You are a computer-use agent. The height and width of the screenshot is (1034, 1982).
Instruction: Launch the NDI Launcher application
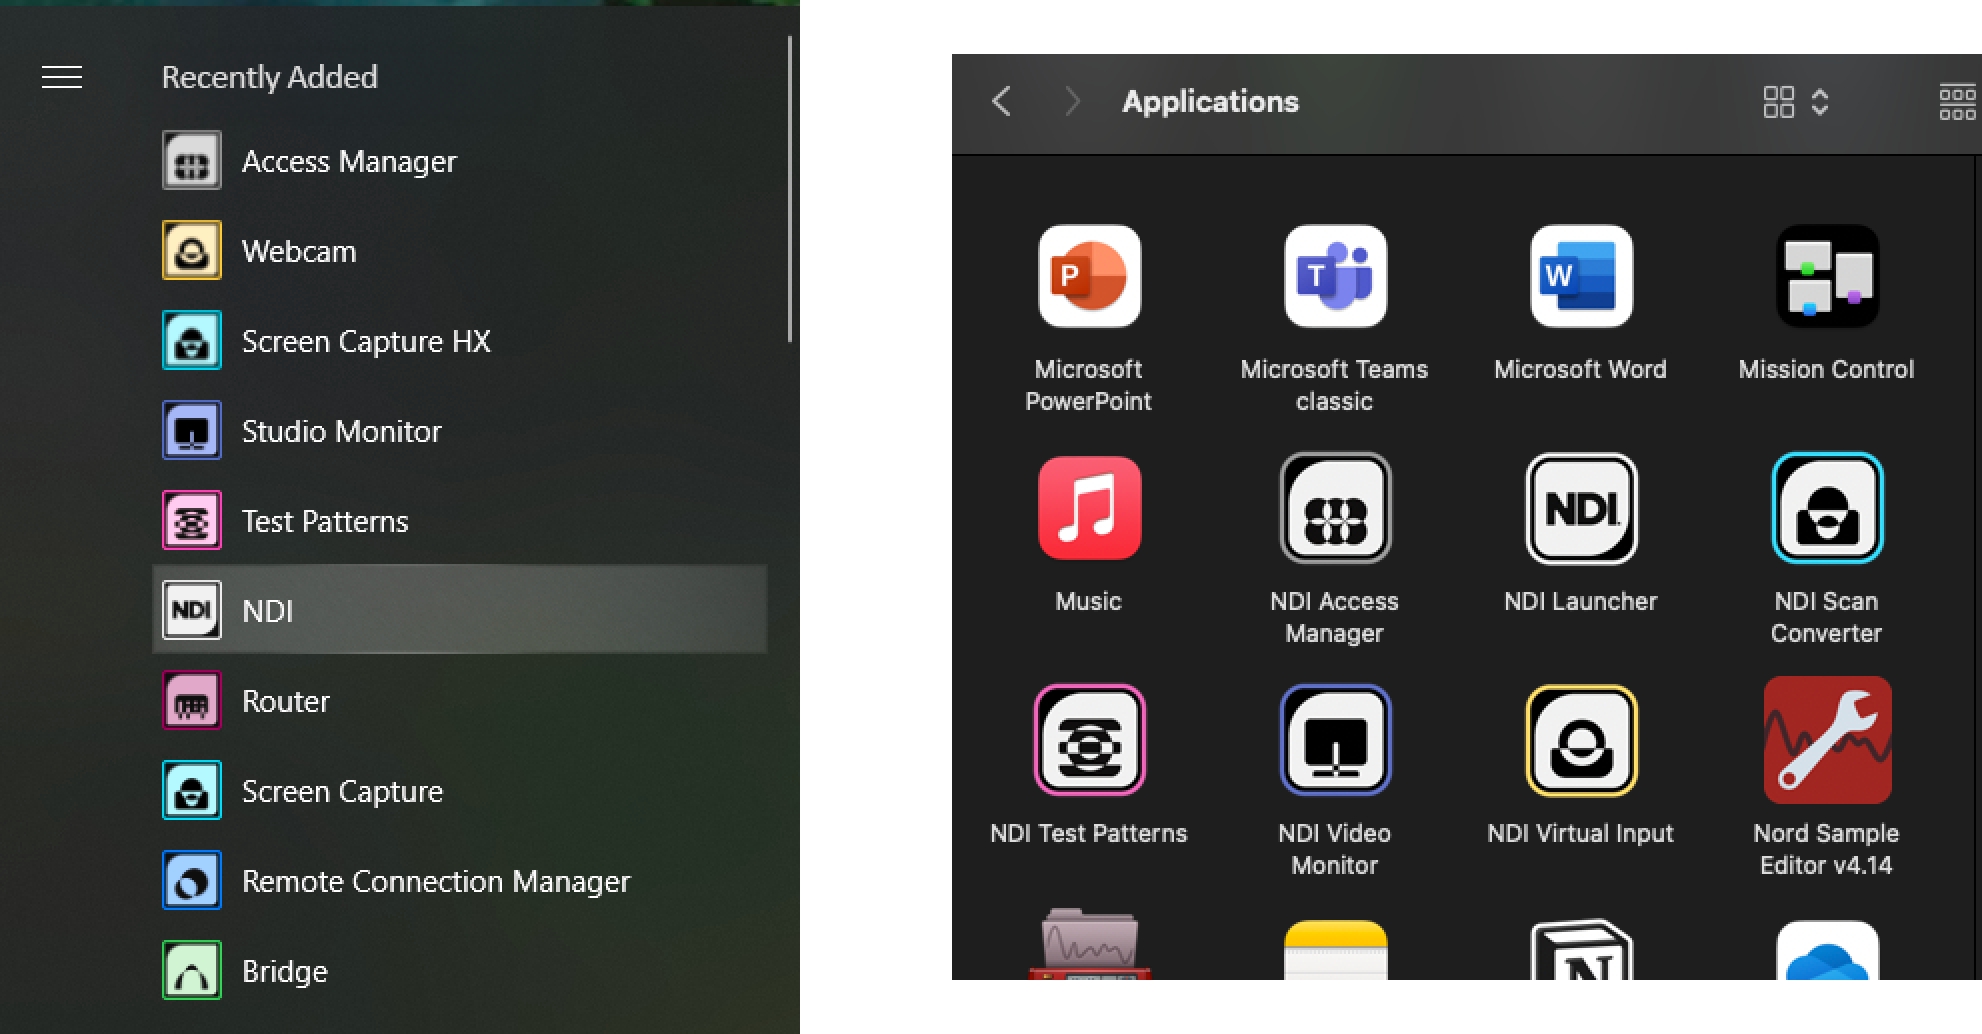[1580, 509]
